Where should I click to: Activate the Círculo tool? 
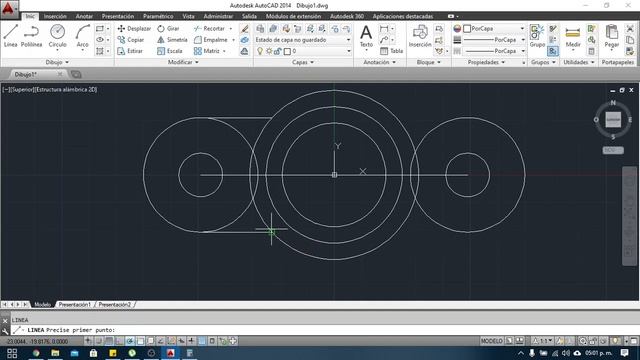[58, 36]
